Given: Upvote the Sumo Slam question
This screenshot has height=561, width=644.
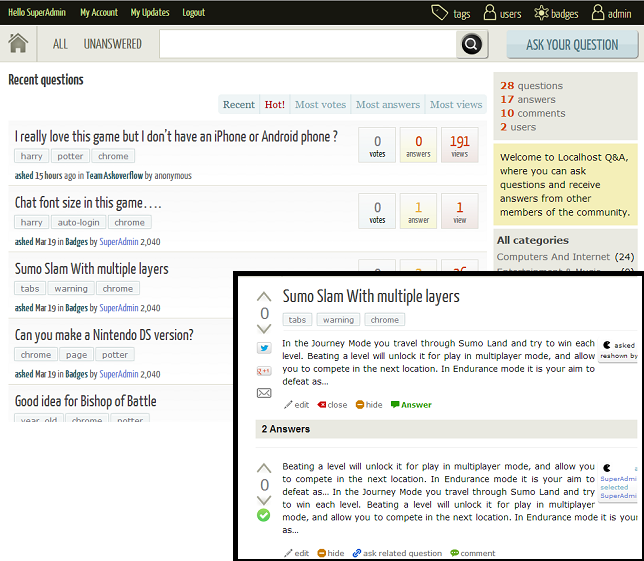Looking at the screenshot, I should click(264, 297).
